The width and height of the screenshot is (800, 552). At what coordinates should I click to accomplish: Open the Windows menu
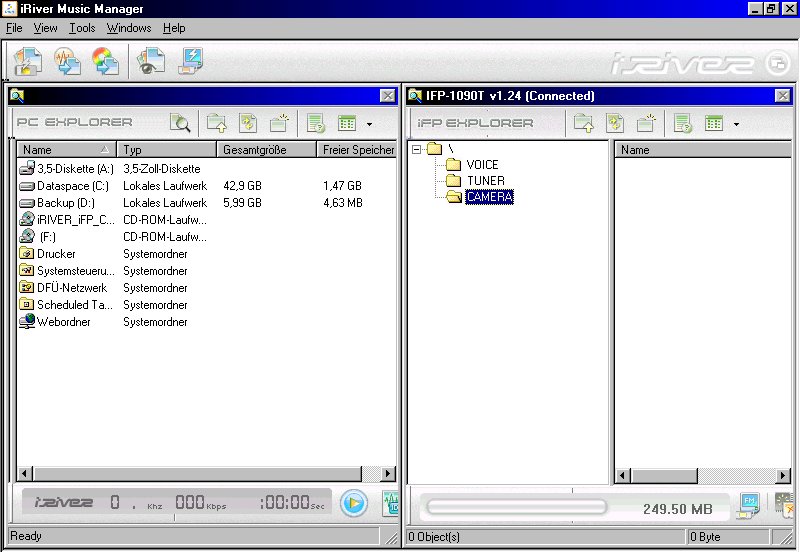[x=129, y=28]
